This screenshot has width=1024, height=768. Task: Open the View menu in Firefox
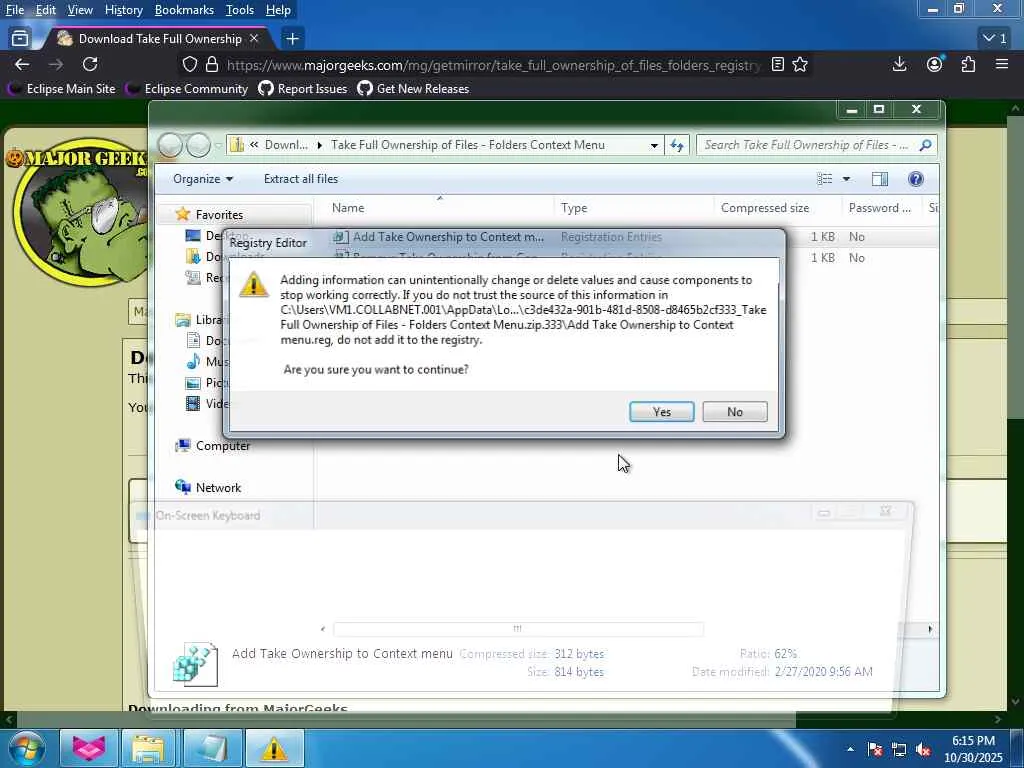[x=80, y=10]
